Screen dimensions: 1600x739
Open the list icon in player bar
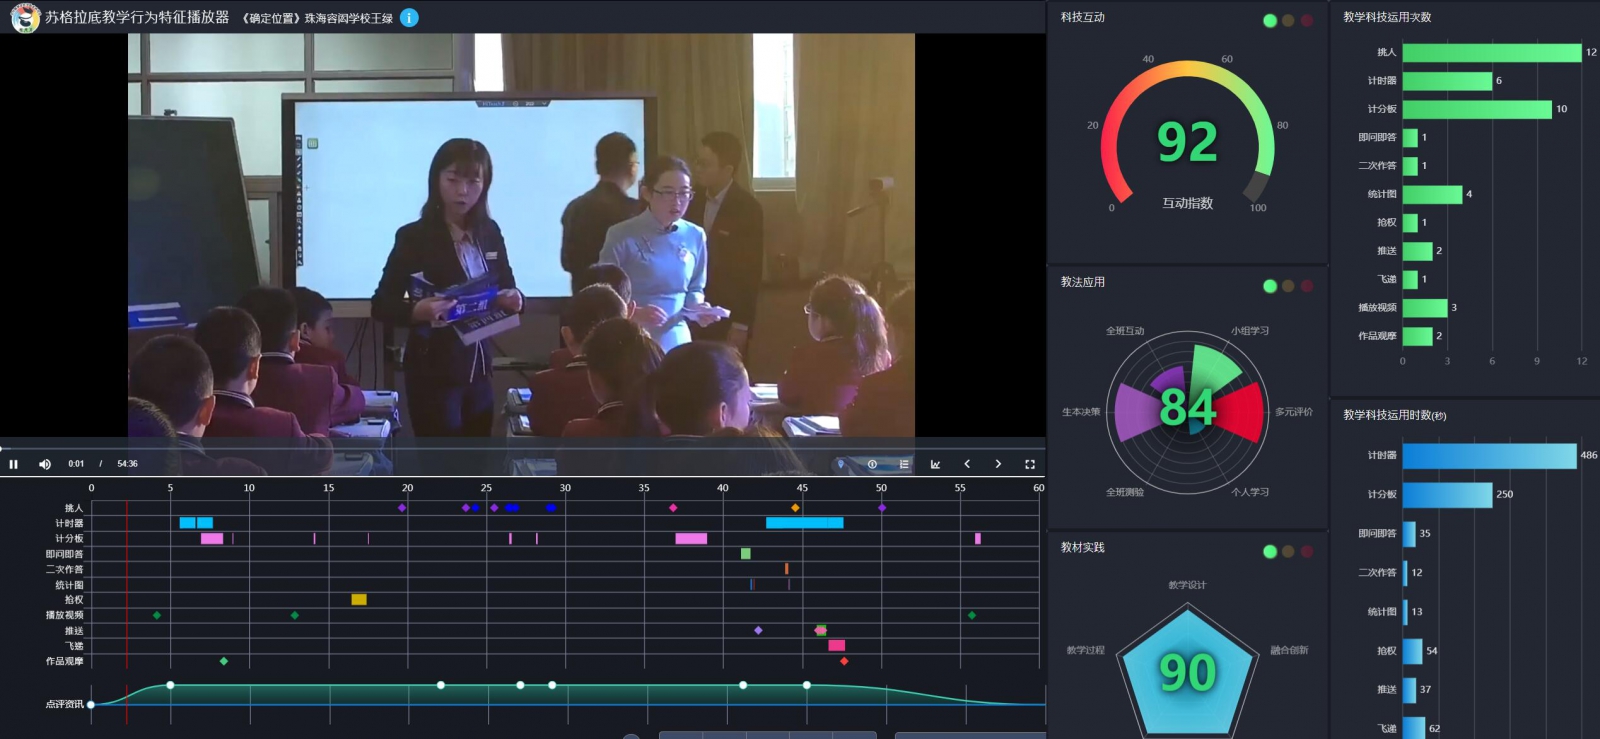click(904, 464)
